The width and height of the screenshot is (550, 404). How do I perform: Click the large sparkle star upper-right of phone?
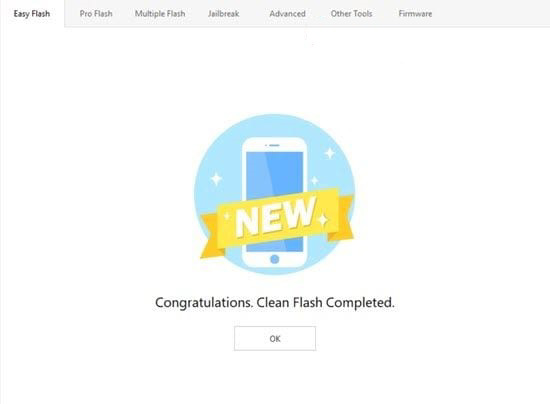(x=330, y=153)
